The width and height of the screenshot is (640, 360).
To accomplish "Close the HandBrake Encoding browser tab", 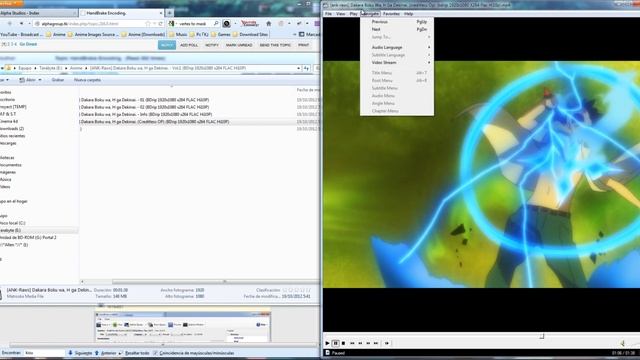I will click(x=161, y=13).
